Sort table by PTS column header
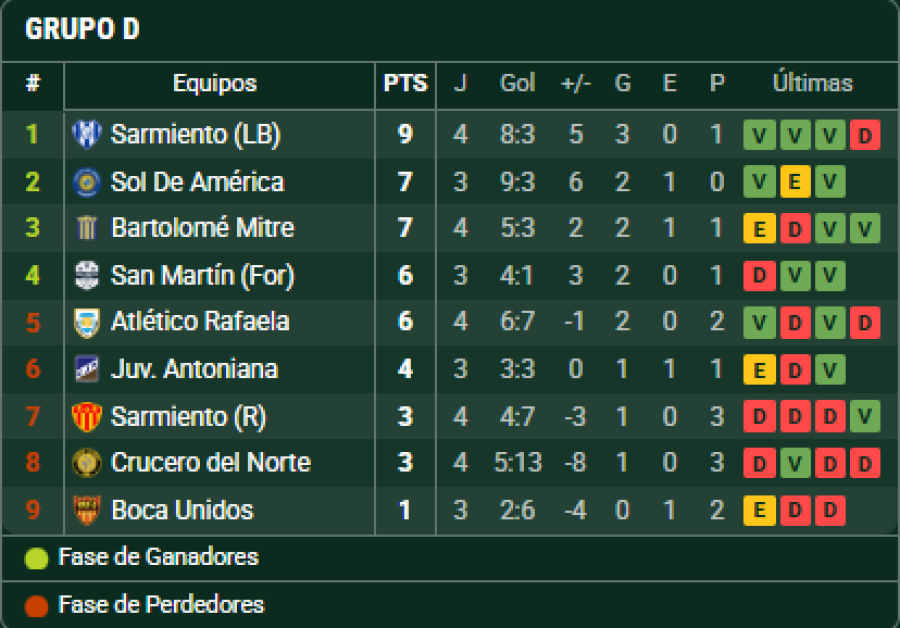Image resolution: width=900 pixels, height=628 pixels. 405,84
